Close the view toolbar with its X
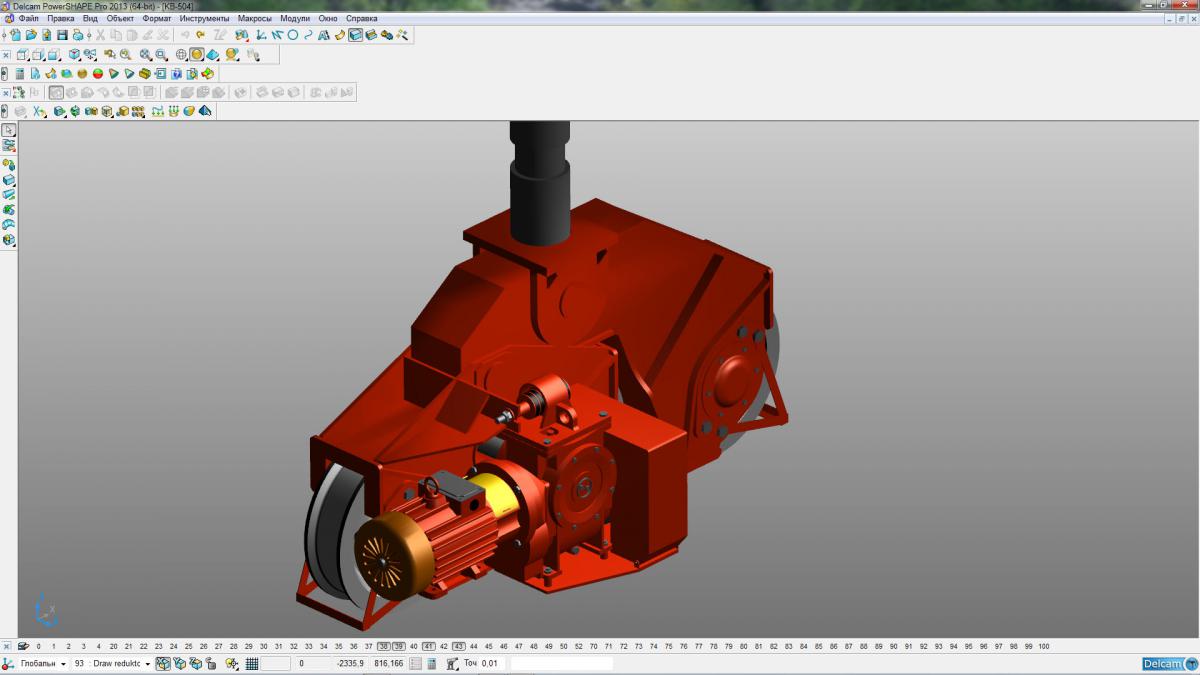 6,55
